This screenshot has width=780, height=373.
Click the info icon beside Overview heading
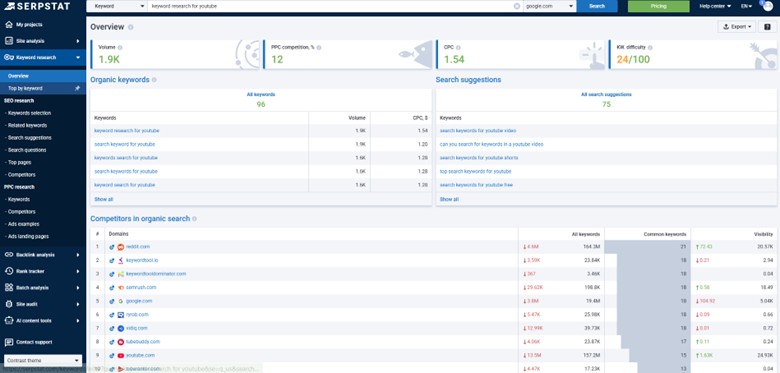pos(131,27)
